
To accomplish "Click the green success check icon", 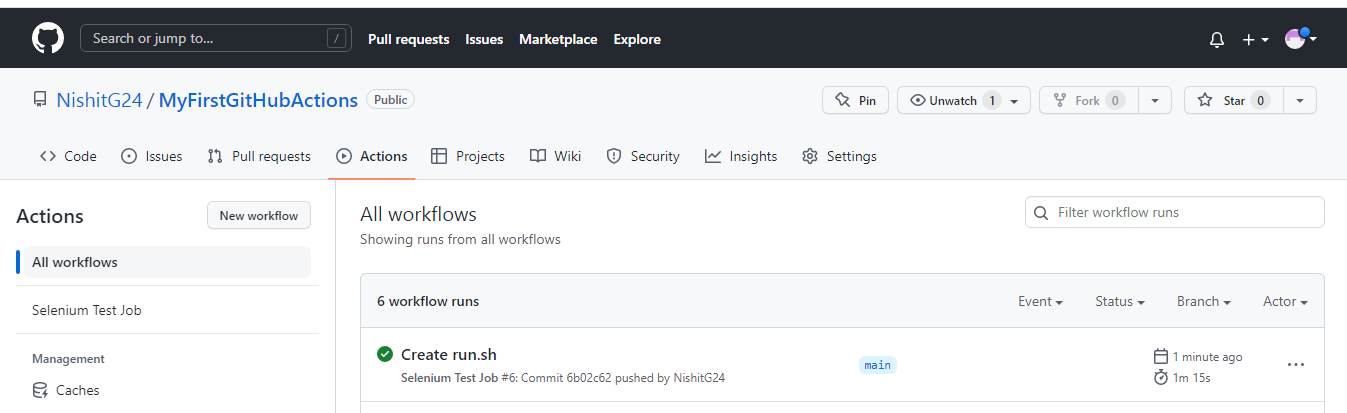I will pos(385,354).
